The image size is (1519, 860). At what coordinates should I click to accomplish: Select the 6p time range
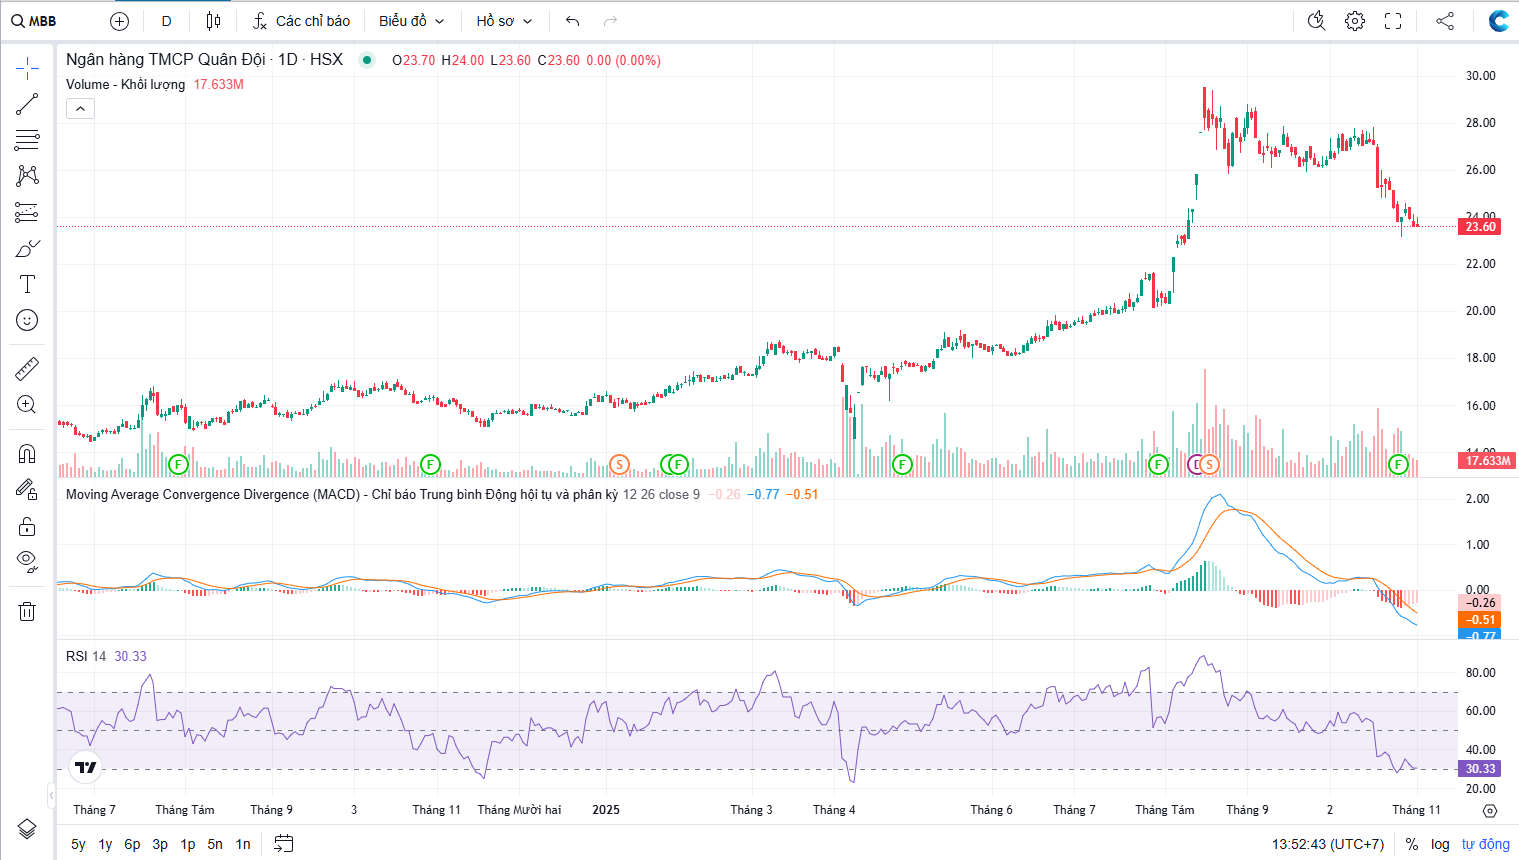click(x=132, y=844)
